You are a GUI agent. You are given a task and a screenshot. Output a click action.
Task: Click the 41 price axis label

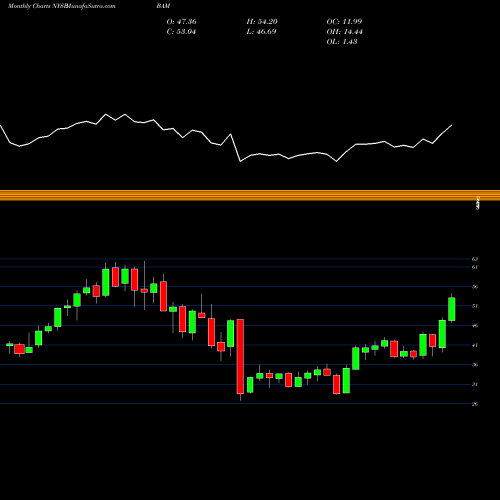click(x=475, y=345)
